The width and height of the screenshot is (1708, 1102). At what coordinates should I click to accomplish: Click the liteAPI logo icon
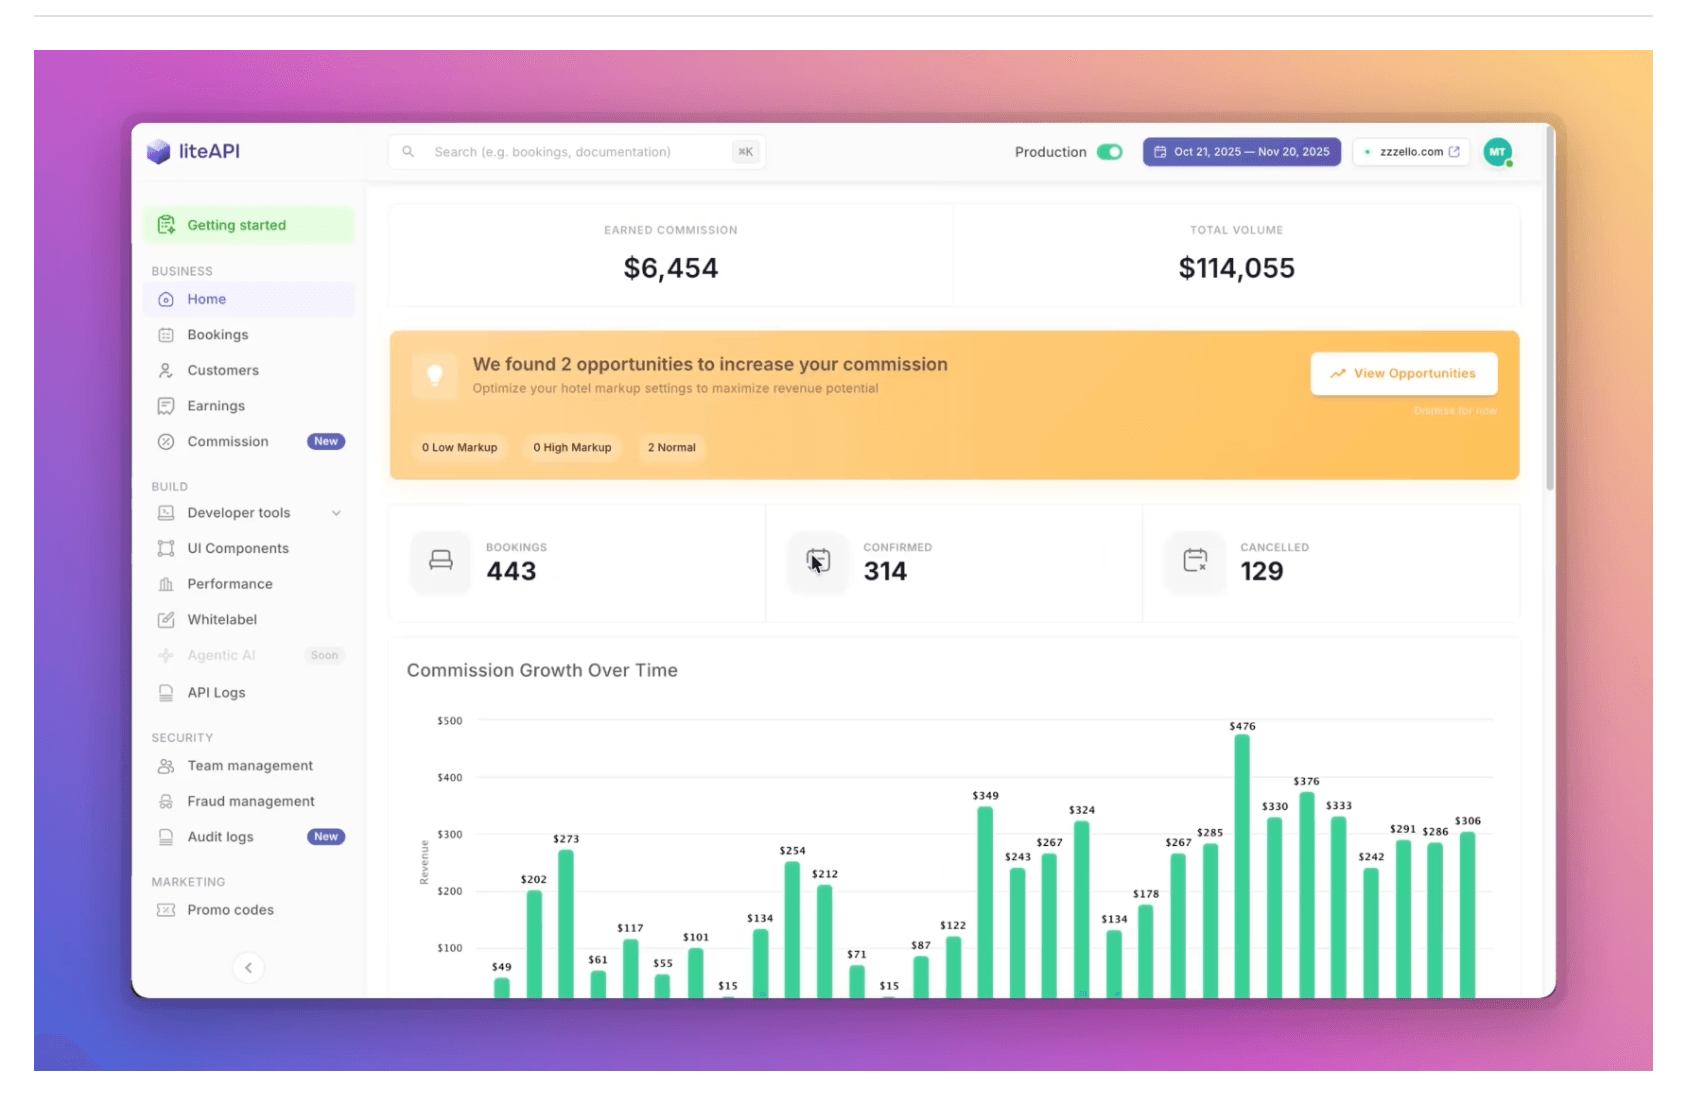[158, 152]
